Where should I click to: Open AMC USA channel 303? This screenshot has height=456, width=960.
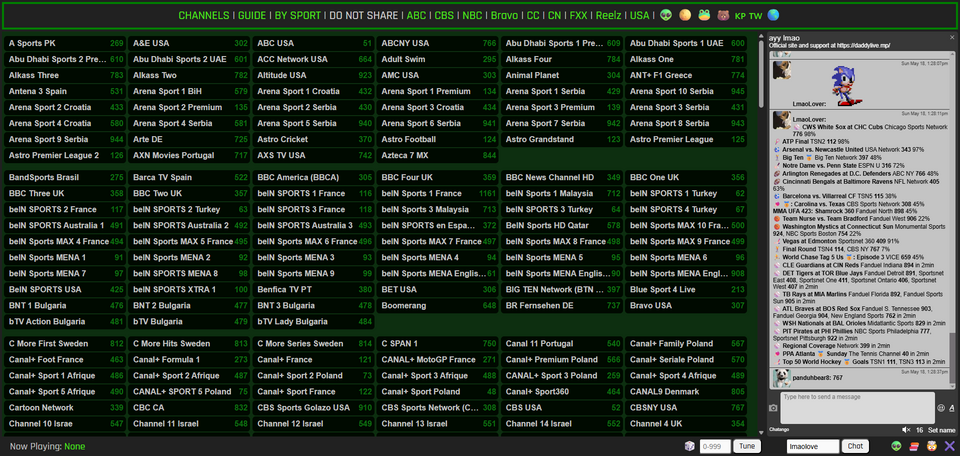pos(438,75)
